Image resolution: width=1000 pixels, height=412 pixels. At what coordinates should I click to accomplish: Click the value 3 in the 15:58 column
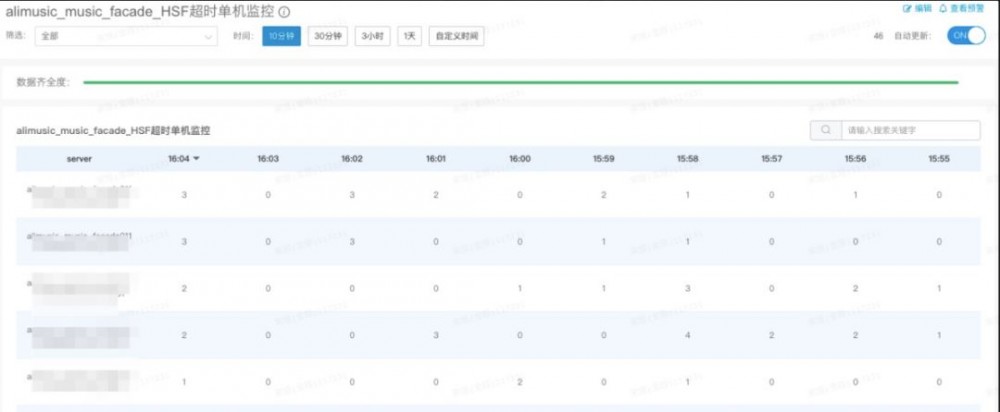point(688,289)
